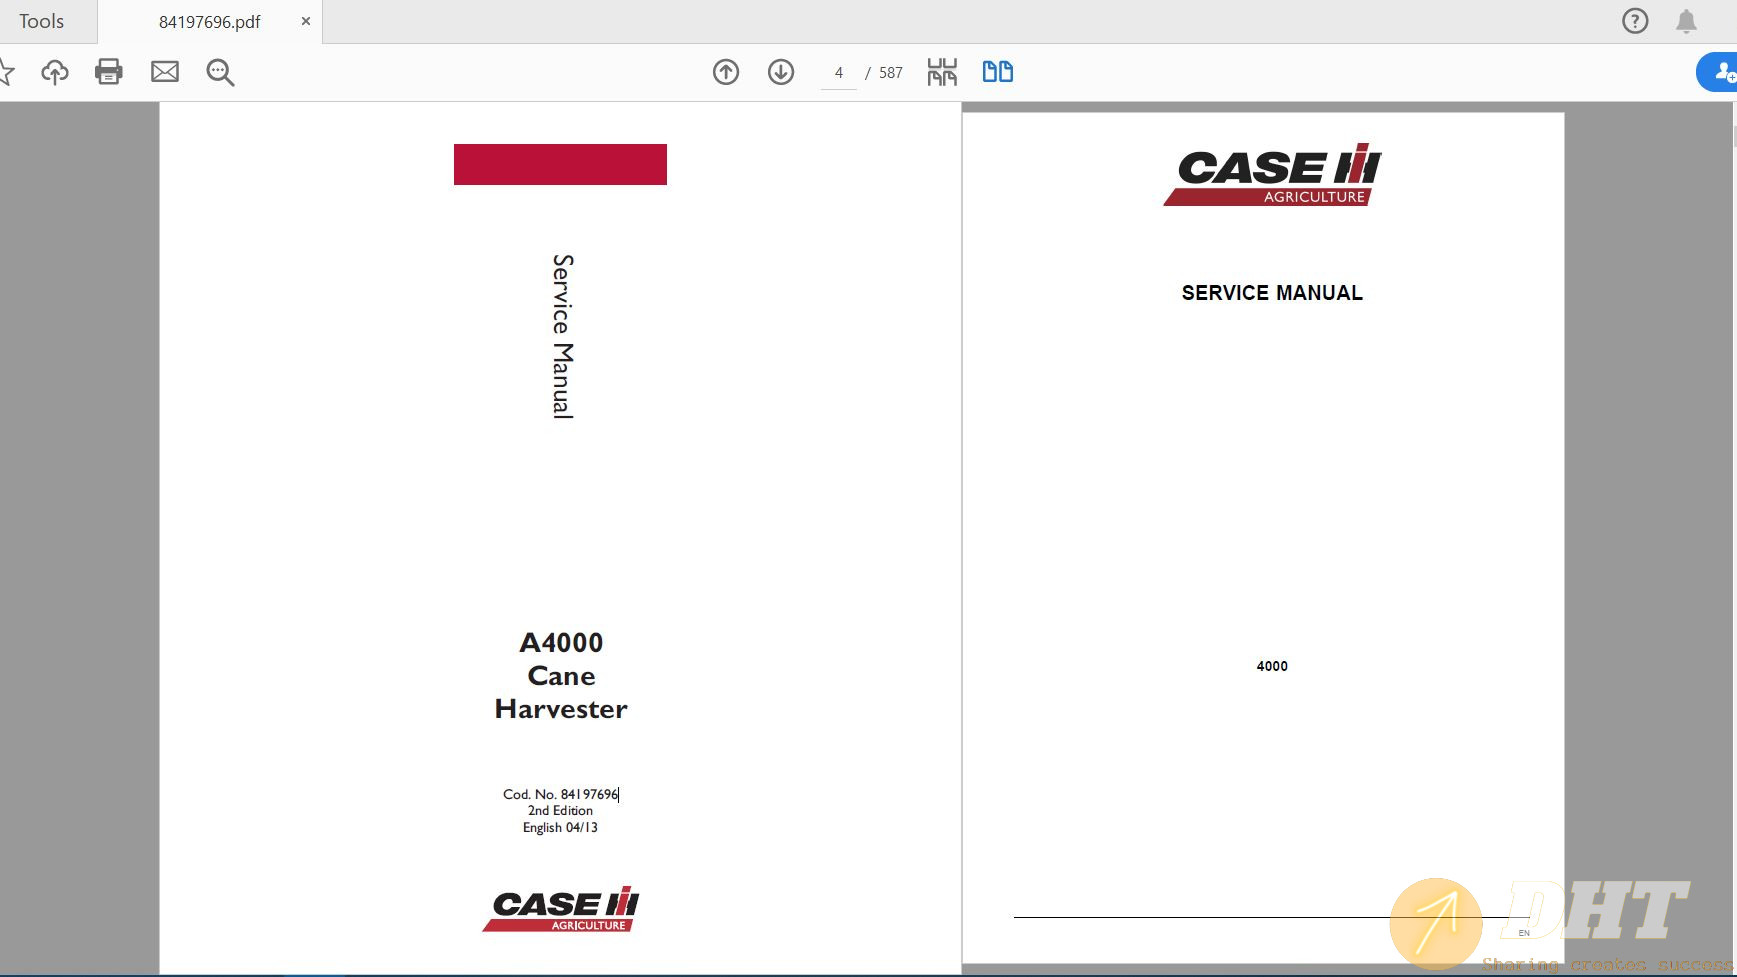Open the notifications bell
This screenshot has height=977, width=1737.
(x=1687, y=20)
